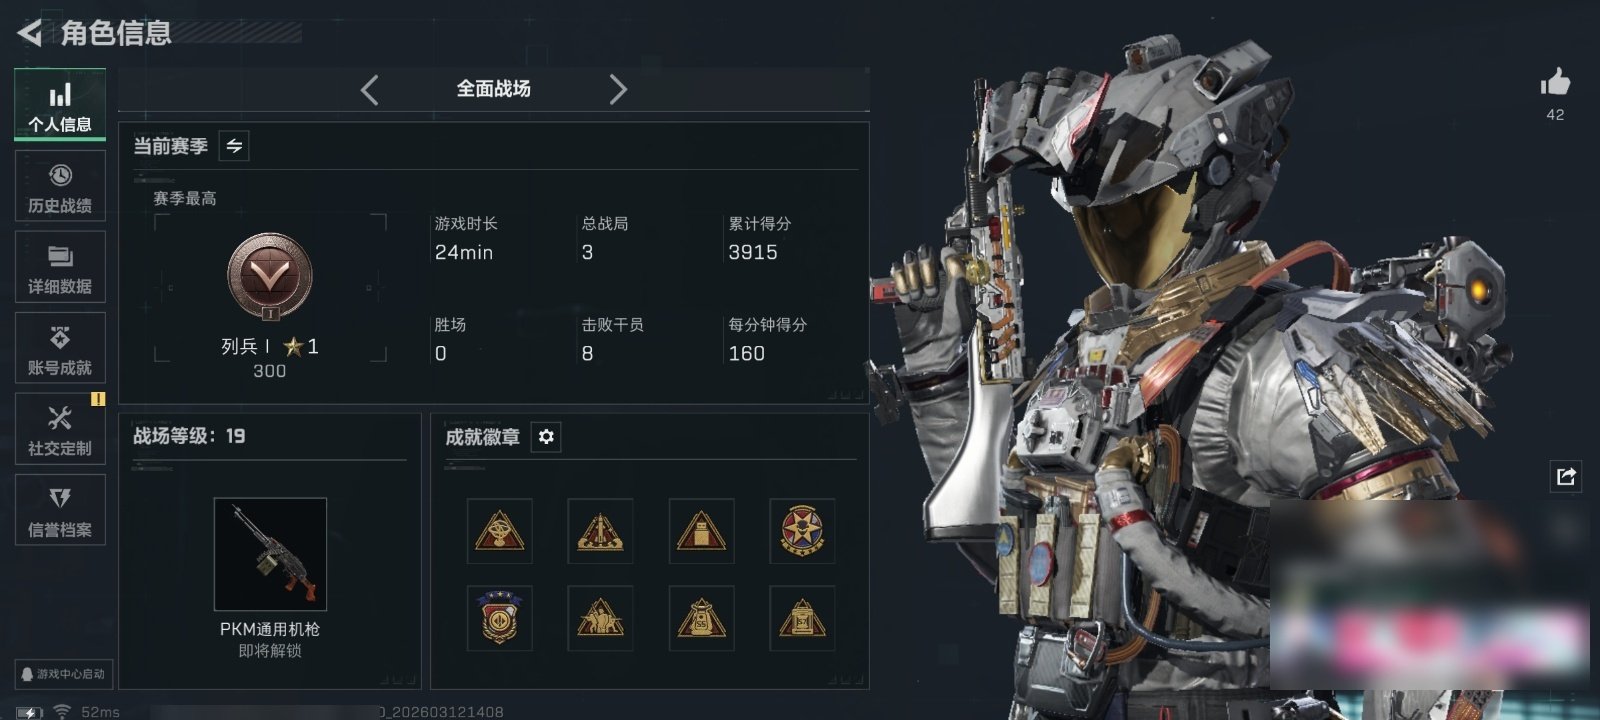
Task: Switch mode with the left chevron
Action: (370, 90)
